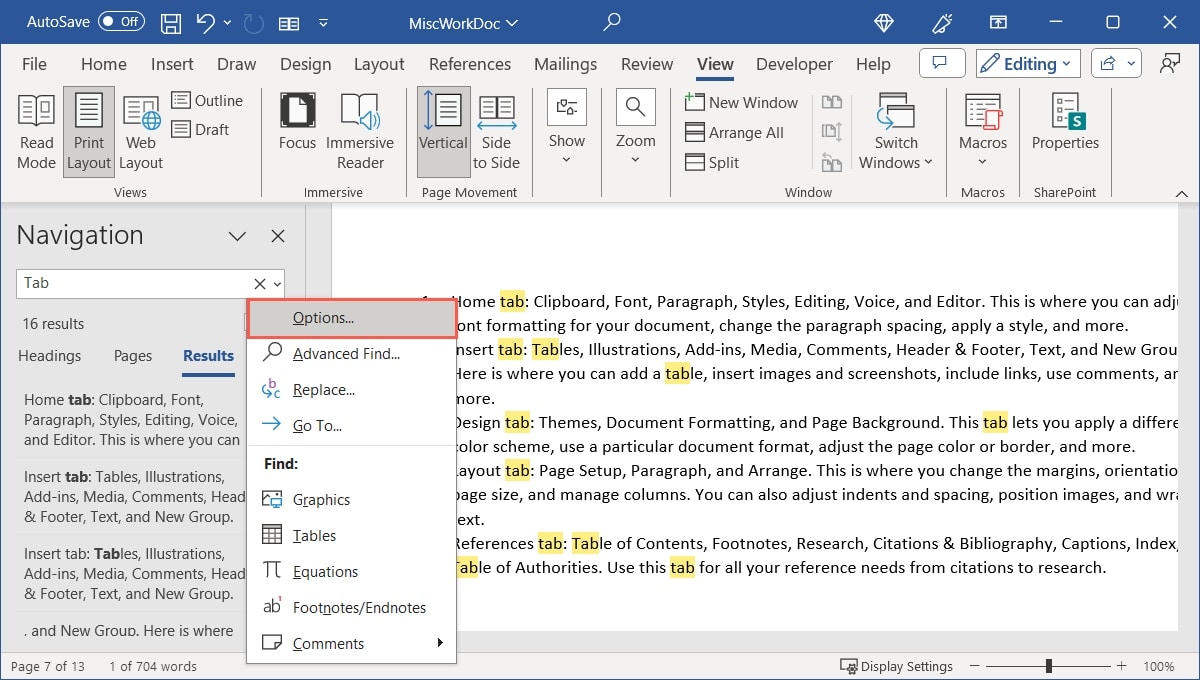This screenshot has width=1200, height=680.
Task: Click the Arrange All button
Action: 736,132
